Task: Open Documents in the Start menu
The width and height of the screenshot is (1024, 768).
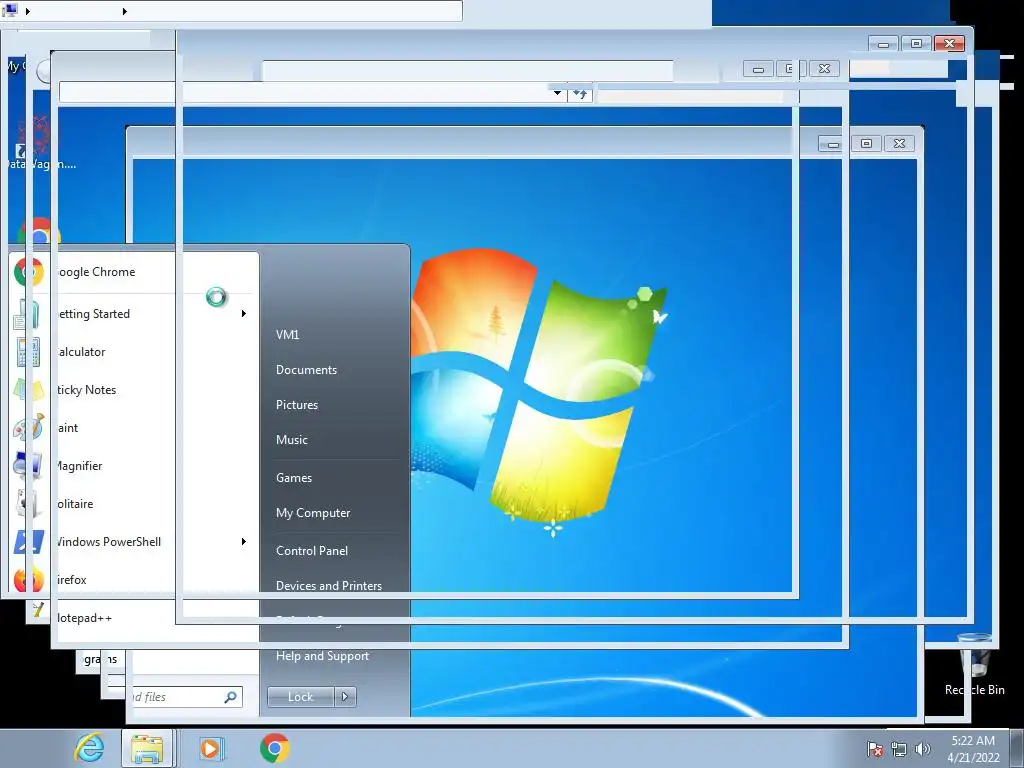Action: [306, 370]
